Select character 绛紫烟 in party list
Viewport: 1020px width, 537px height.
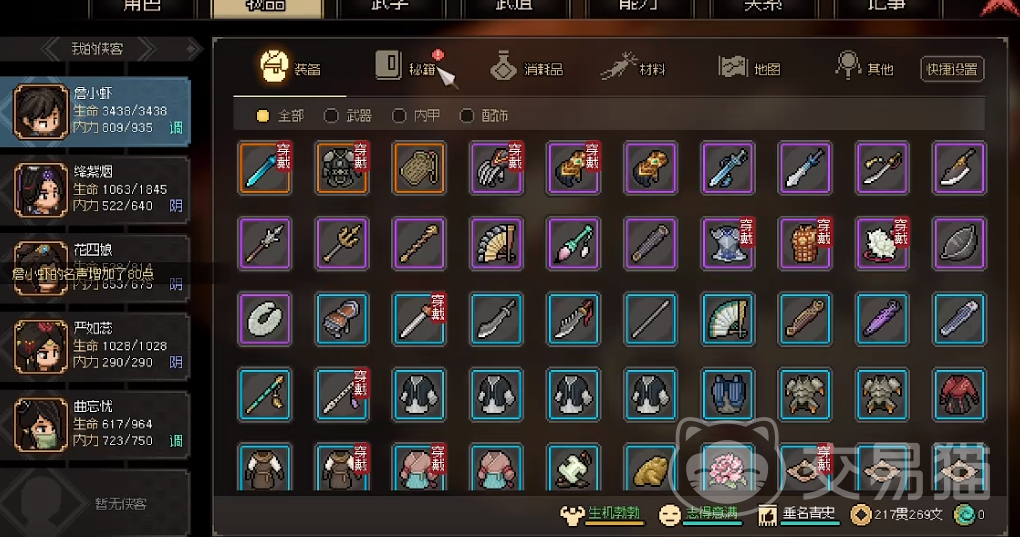tap(96, 189)
